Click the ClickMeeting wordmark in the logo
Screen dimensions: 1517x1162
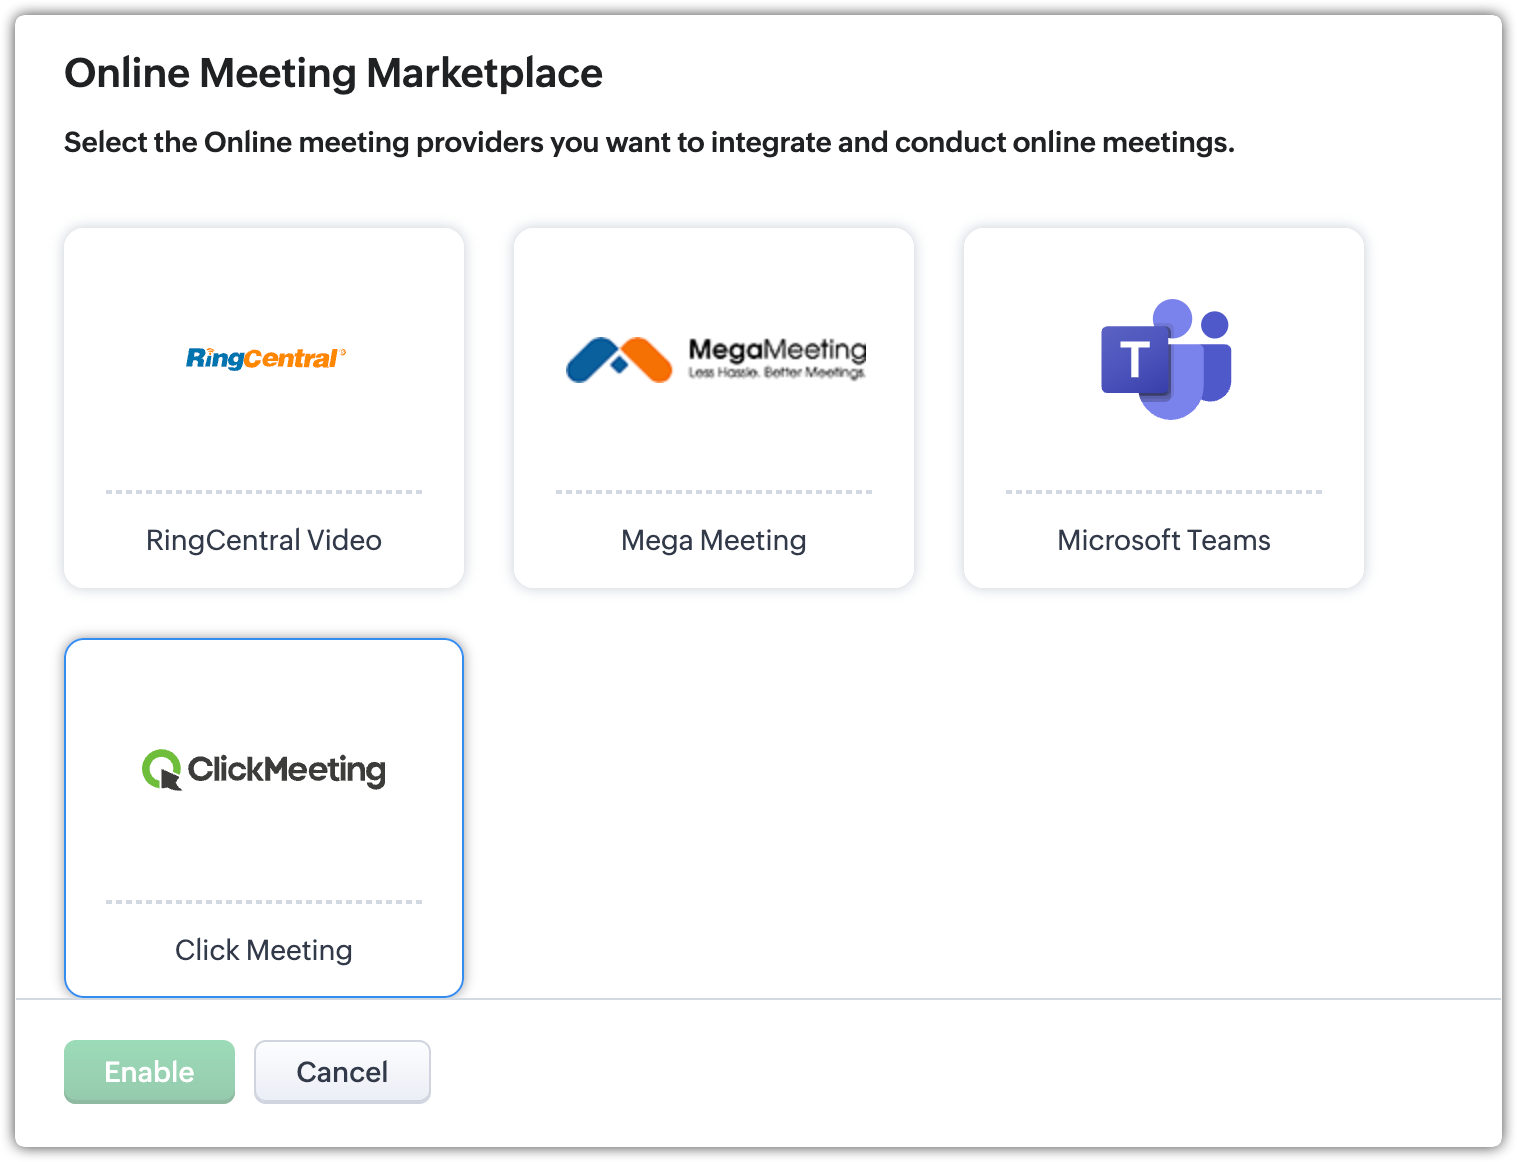286,769
